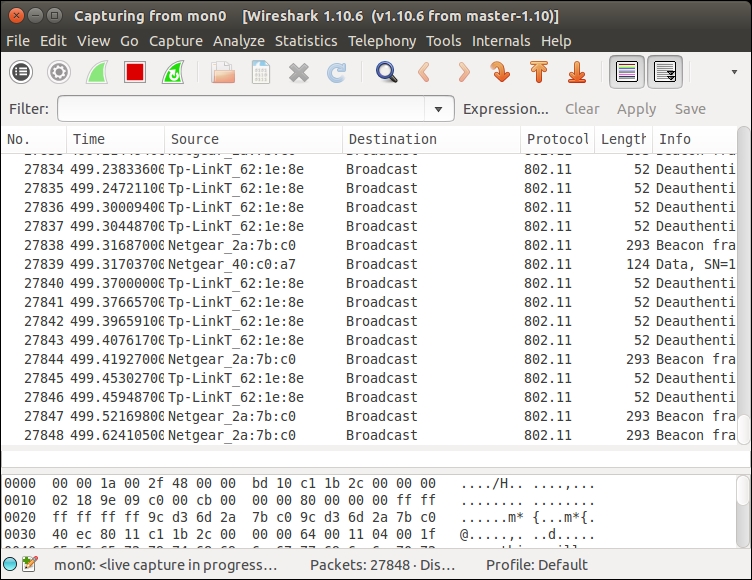Open the Telephony menu
Screen dimensions: 752x580
pyautogui.click(x=382, y=41)
